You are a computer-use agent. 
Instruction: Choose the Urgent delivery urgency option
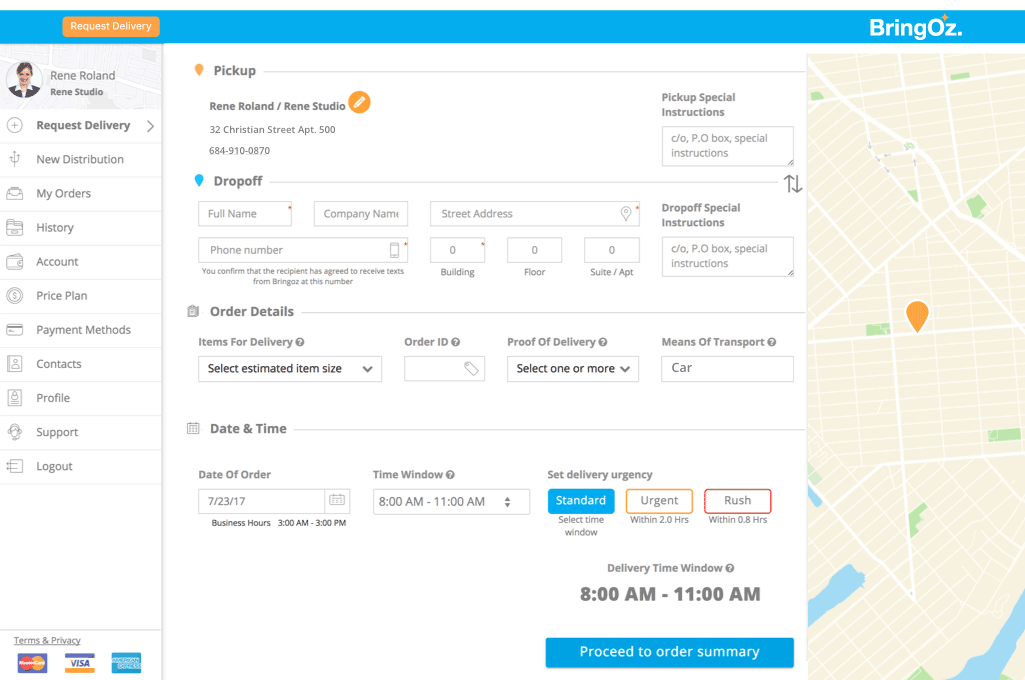click(x=659, y=501)
